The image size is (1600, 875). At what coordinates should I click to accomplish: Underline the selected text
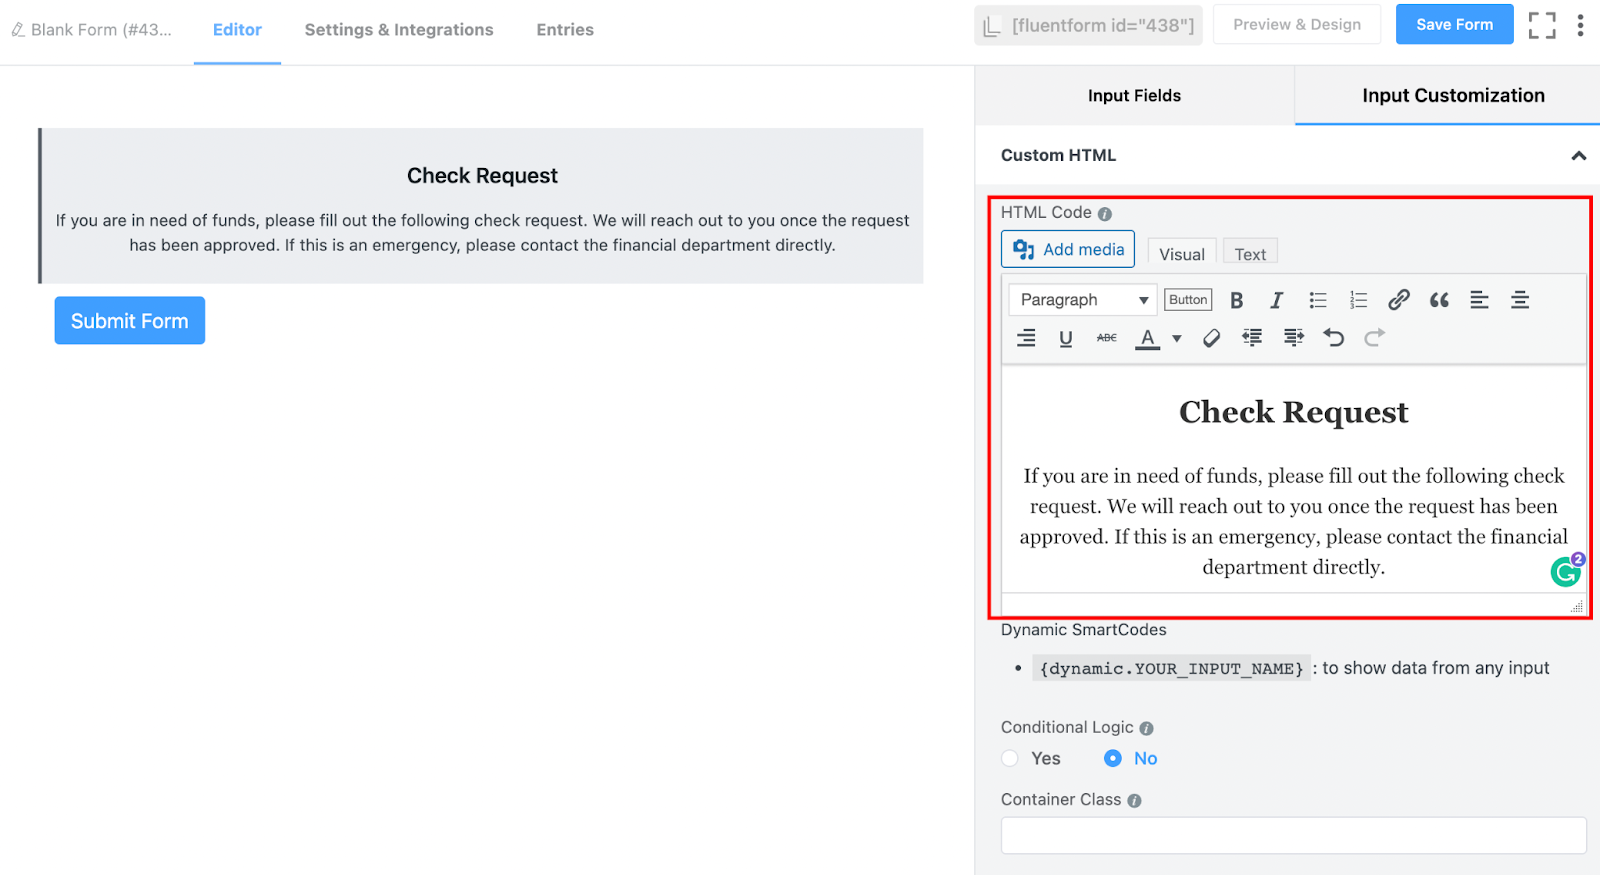(x=1066, y=338)
